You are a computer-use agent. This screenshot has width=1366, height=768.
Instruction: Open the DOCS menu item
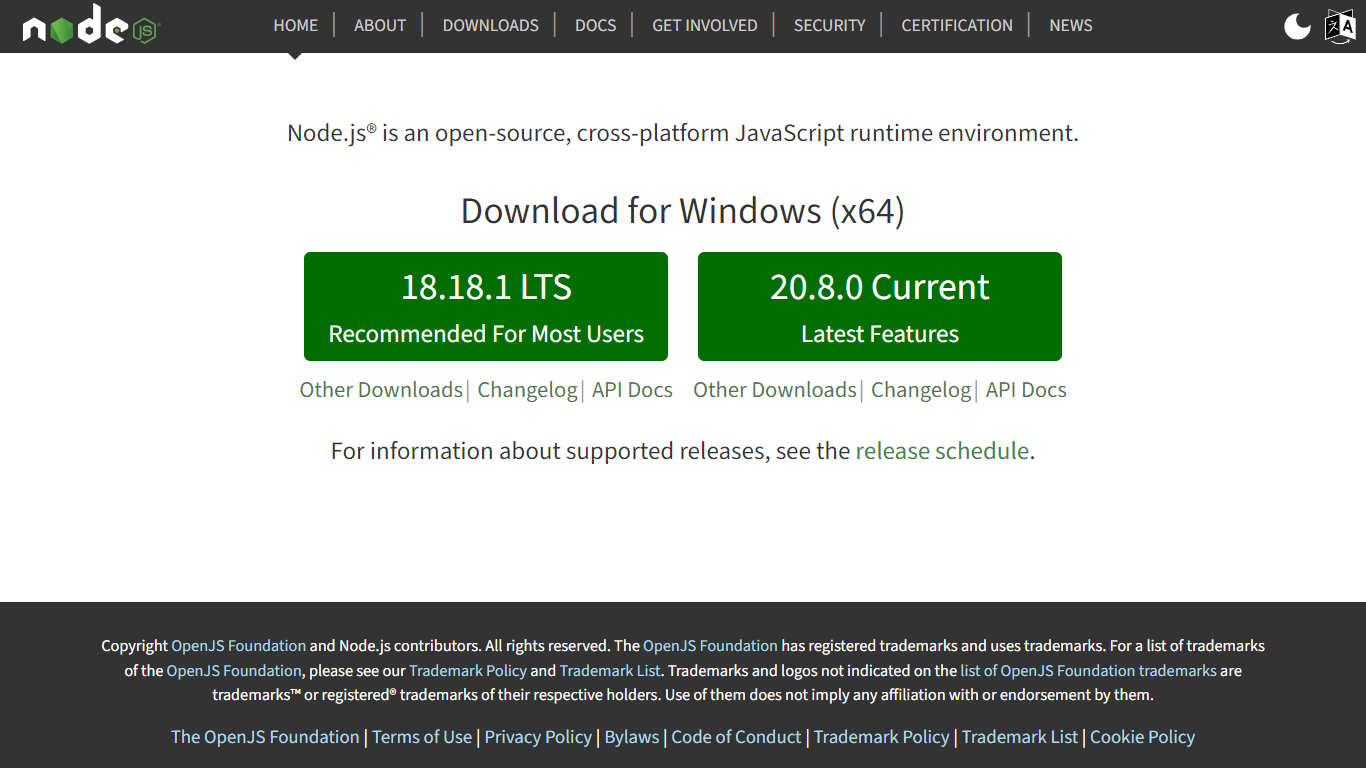595,25
